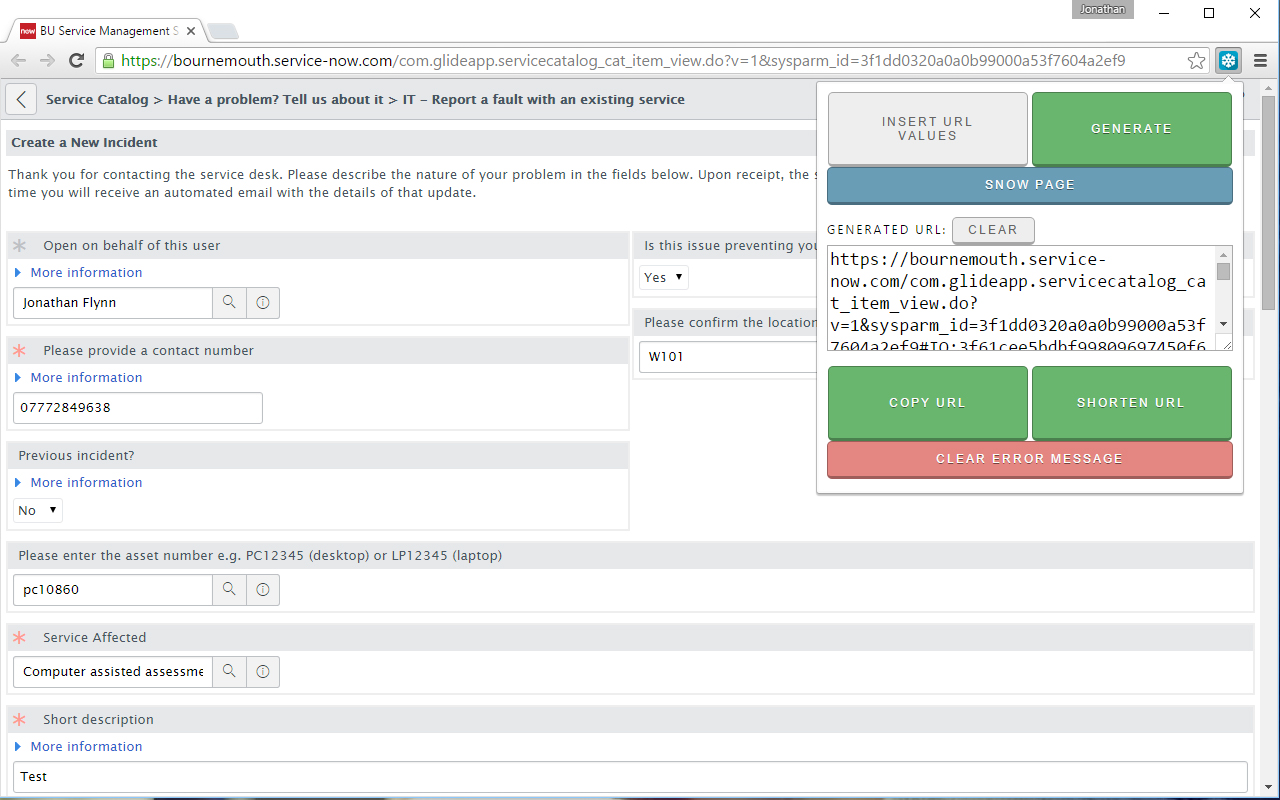Click the Open on behalf user field
This screenshot has height=800, width=1280.
[113, 302]
